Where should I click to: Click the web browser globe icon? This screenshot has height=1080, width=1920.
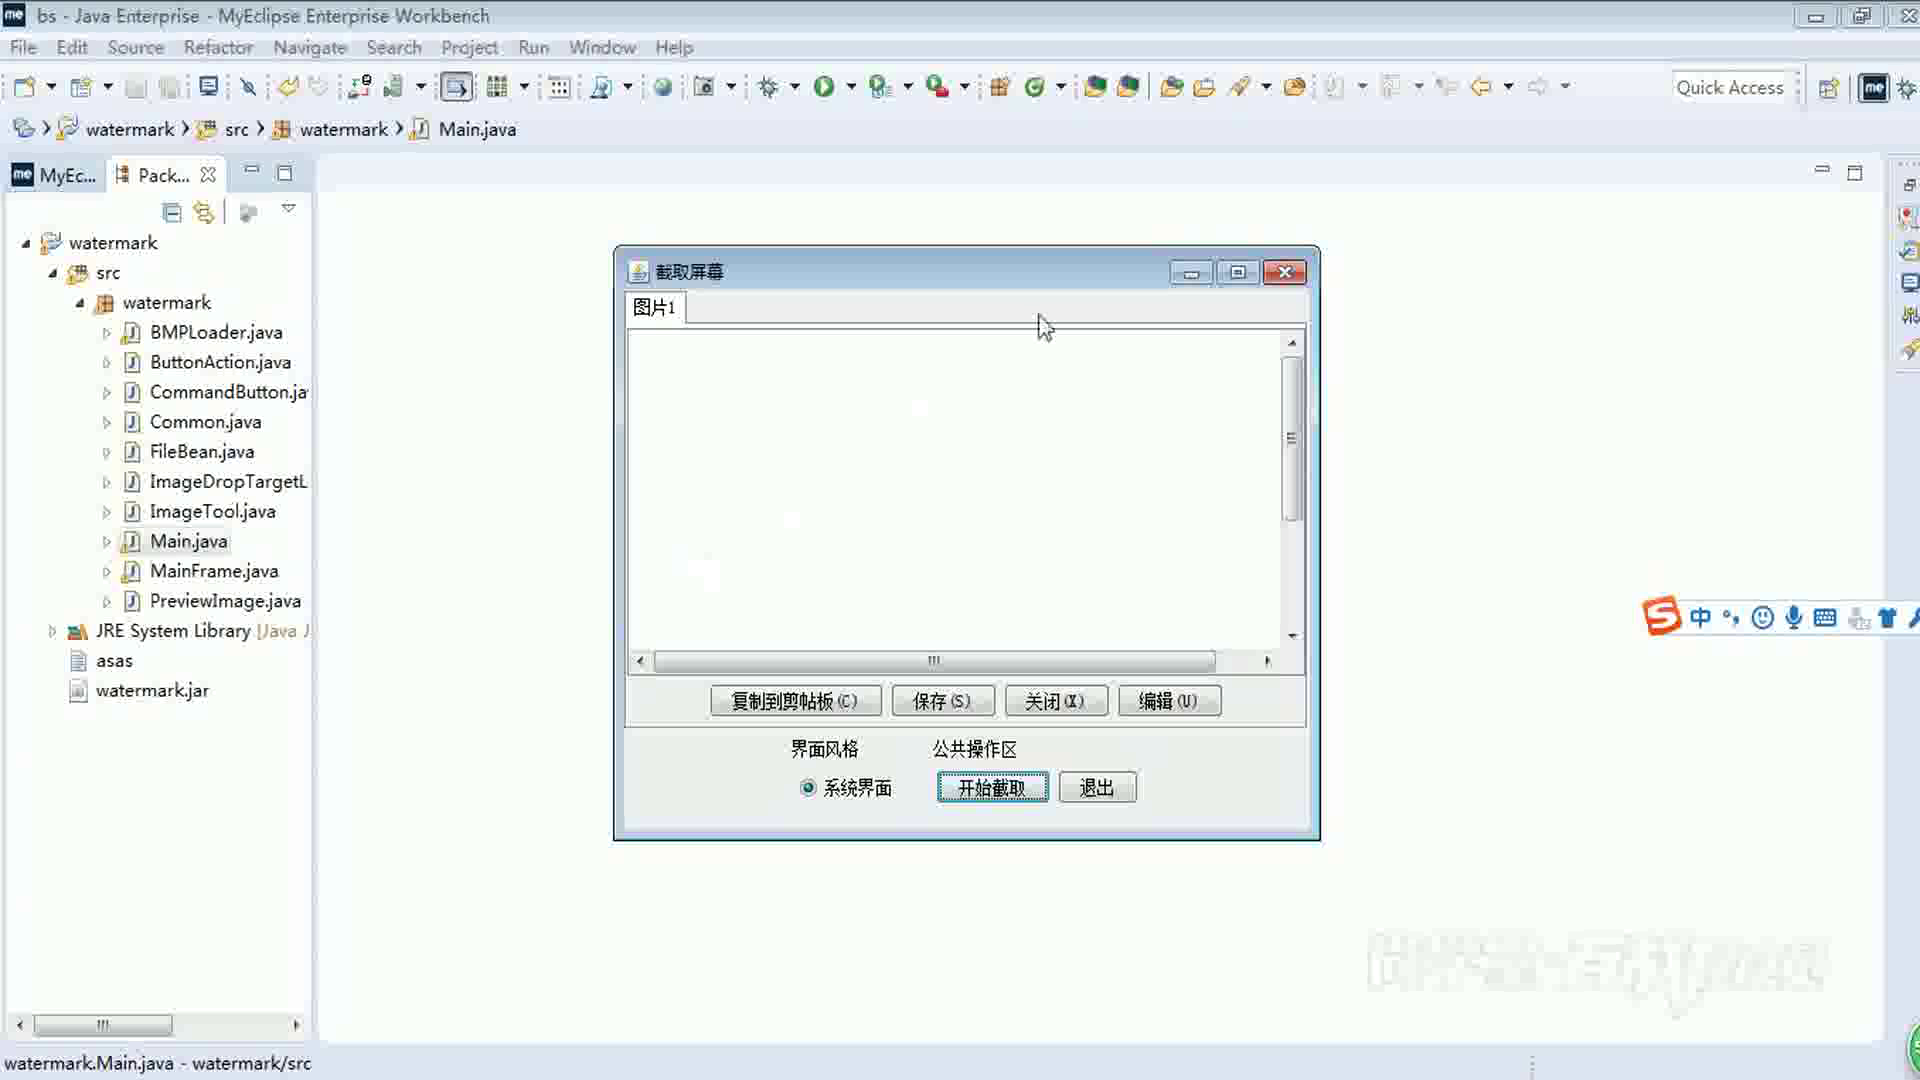662,87
